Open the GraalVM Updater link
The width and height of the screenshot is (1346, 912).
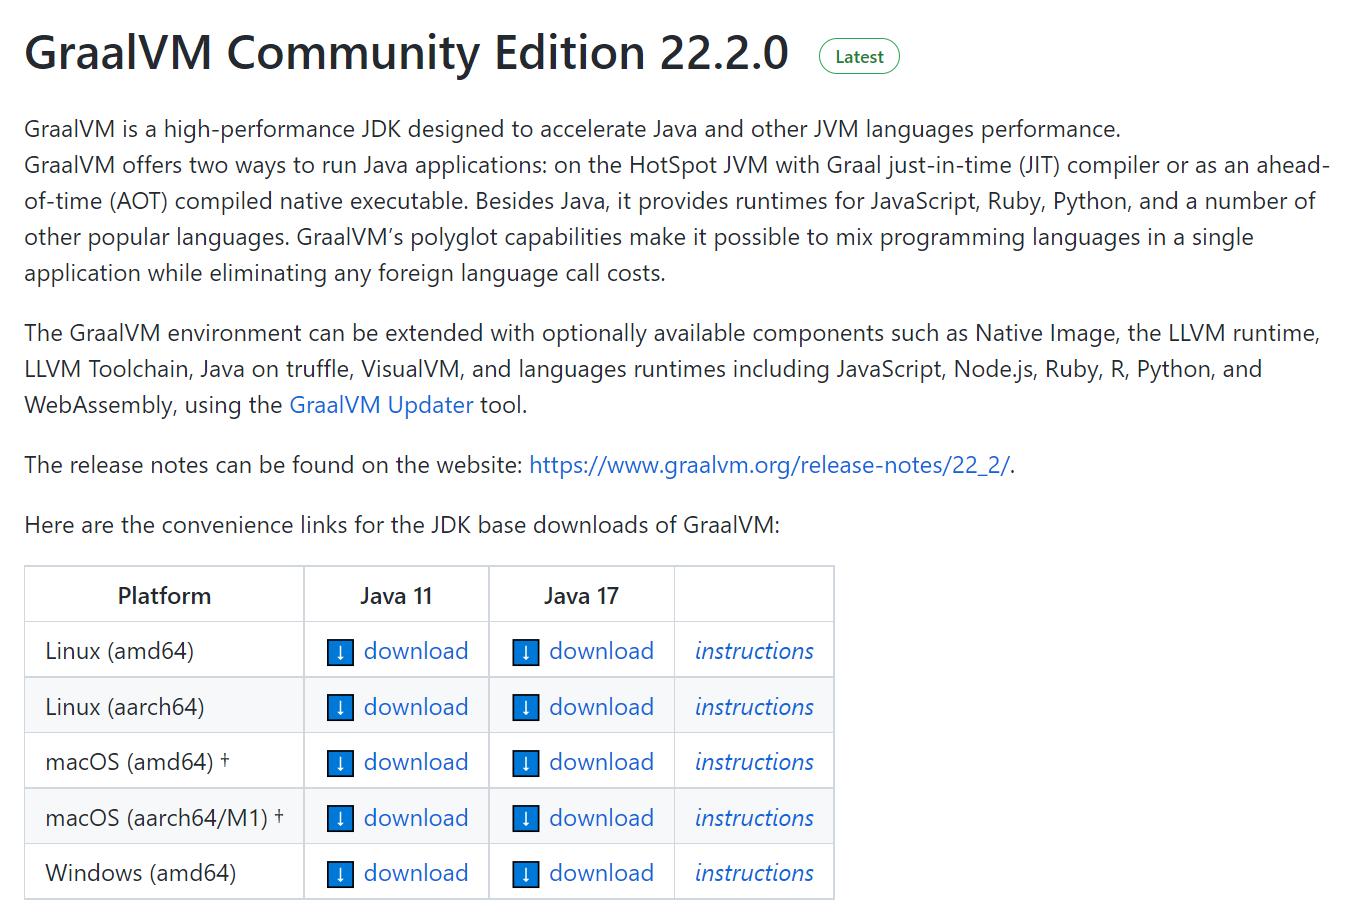[381, 405]
